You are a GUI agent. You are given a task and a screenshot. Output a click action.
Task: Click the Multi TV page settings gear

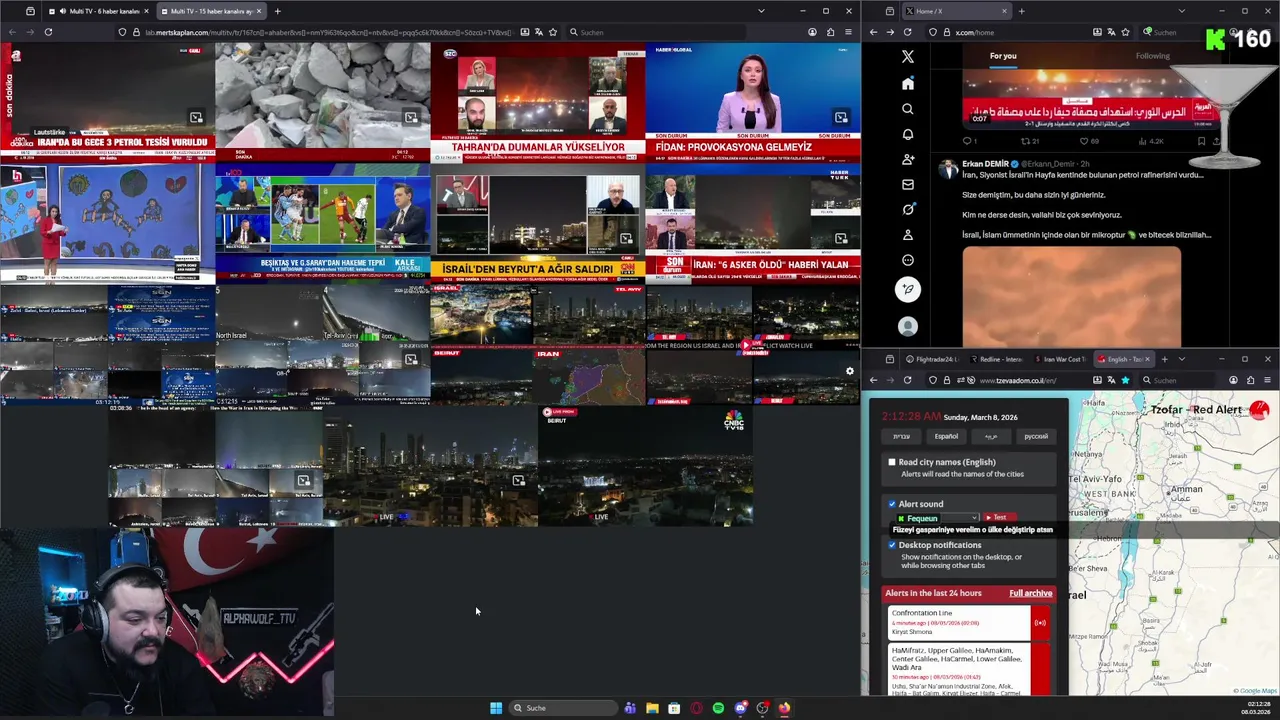pos(850,371)
